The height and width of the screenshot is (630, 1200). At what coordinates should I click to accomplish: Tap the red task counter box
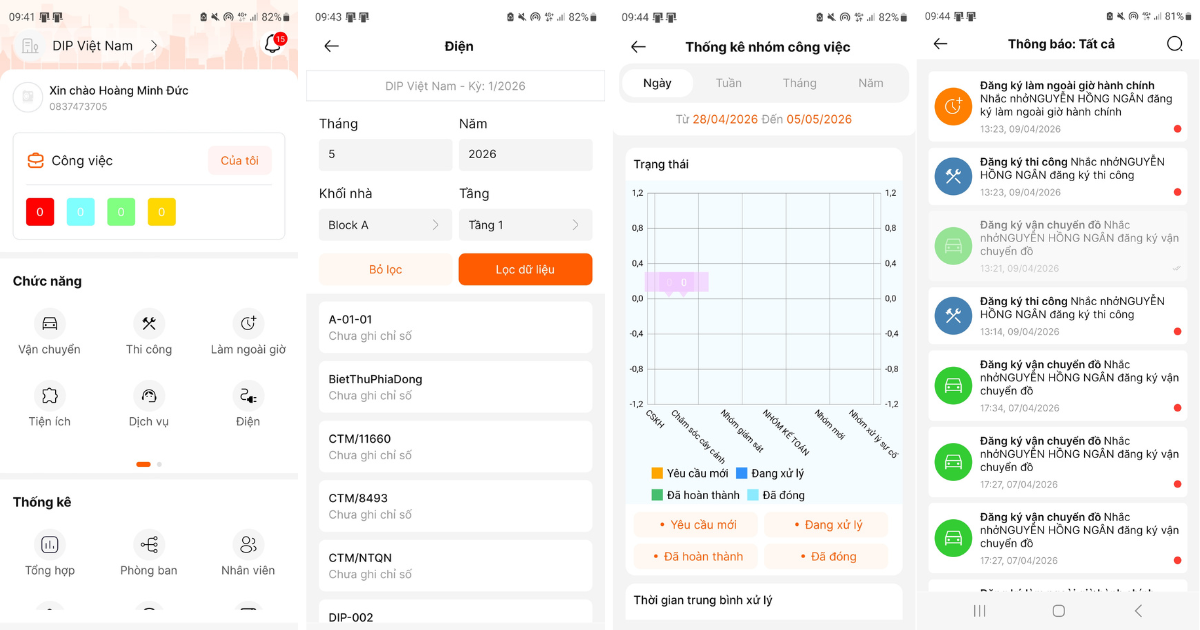(40, 212)
